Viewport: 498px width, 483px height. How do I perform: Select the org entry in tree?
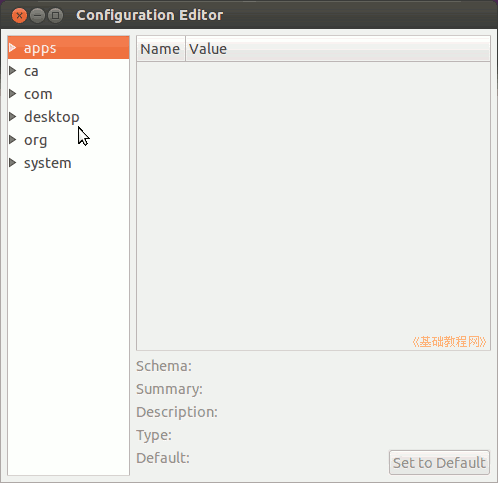coord(68,140)
